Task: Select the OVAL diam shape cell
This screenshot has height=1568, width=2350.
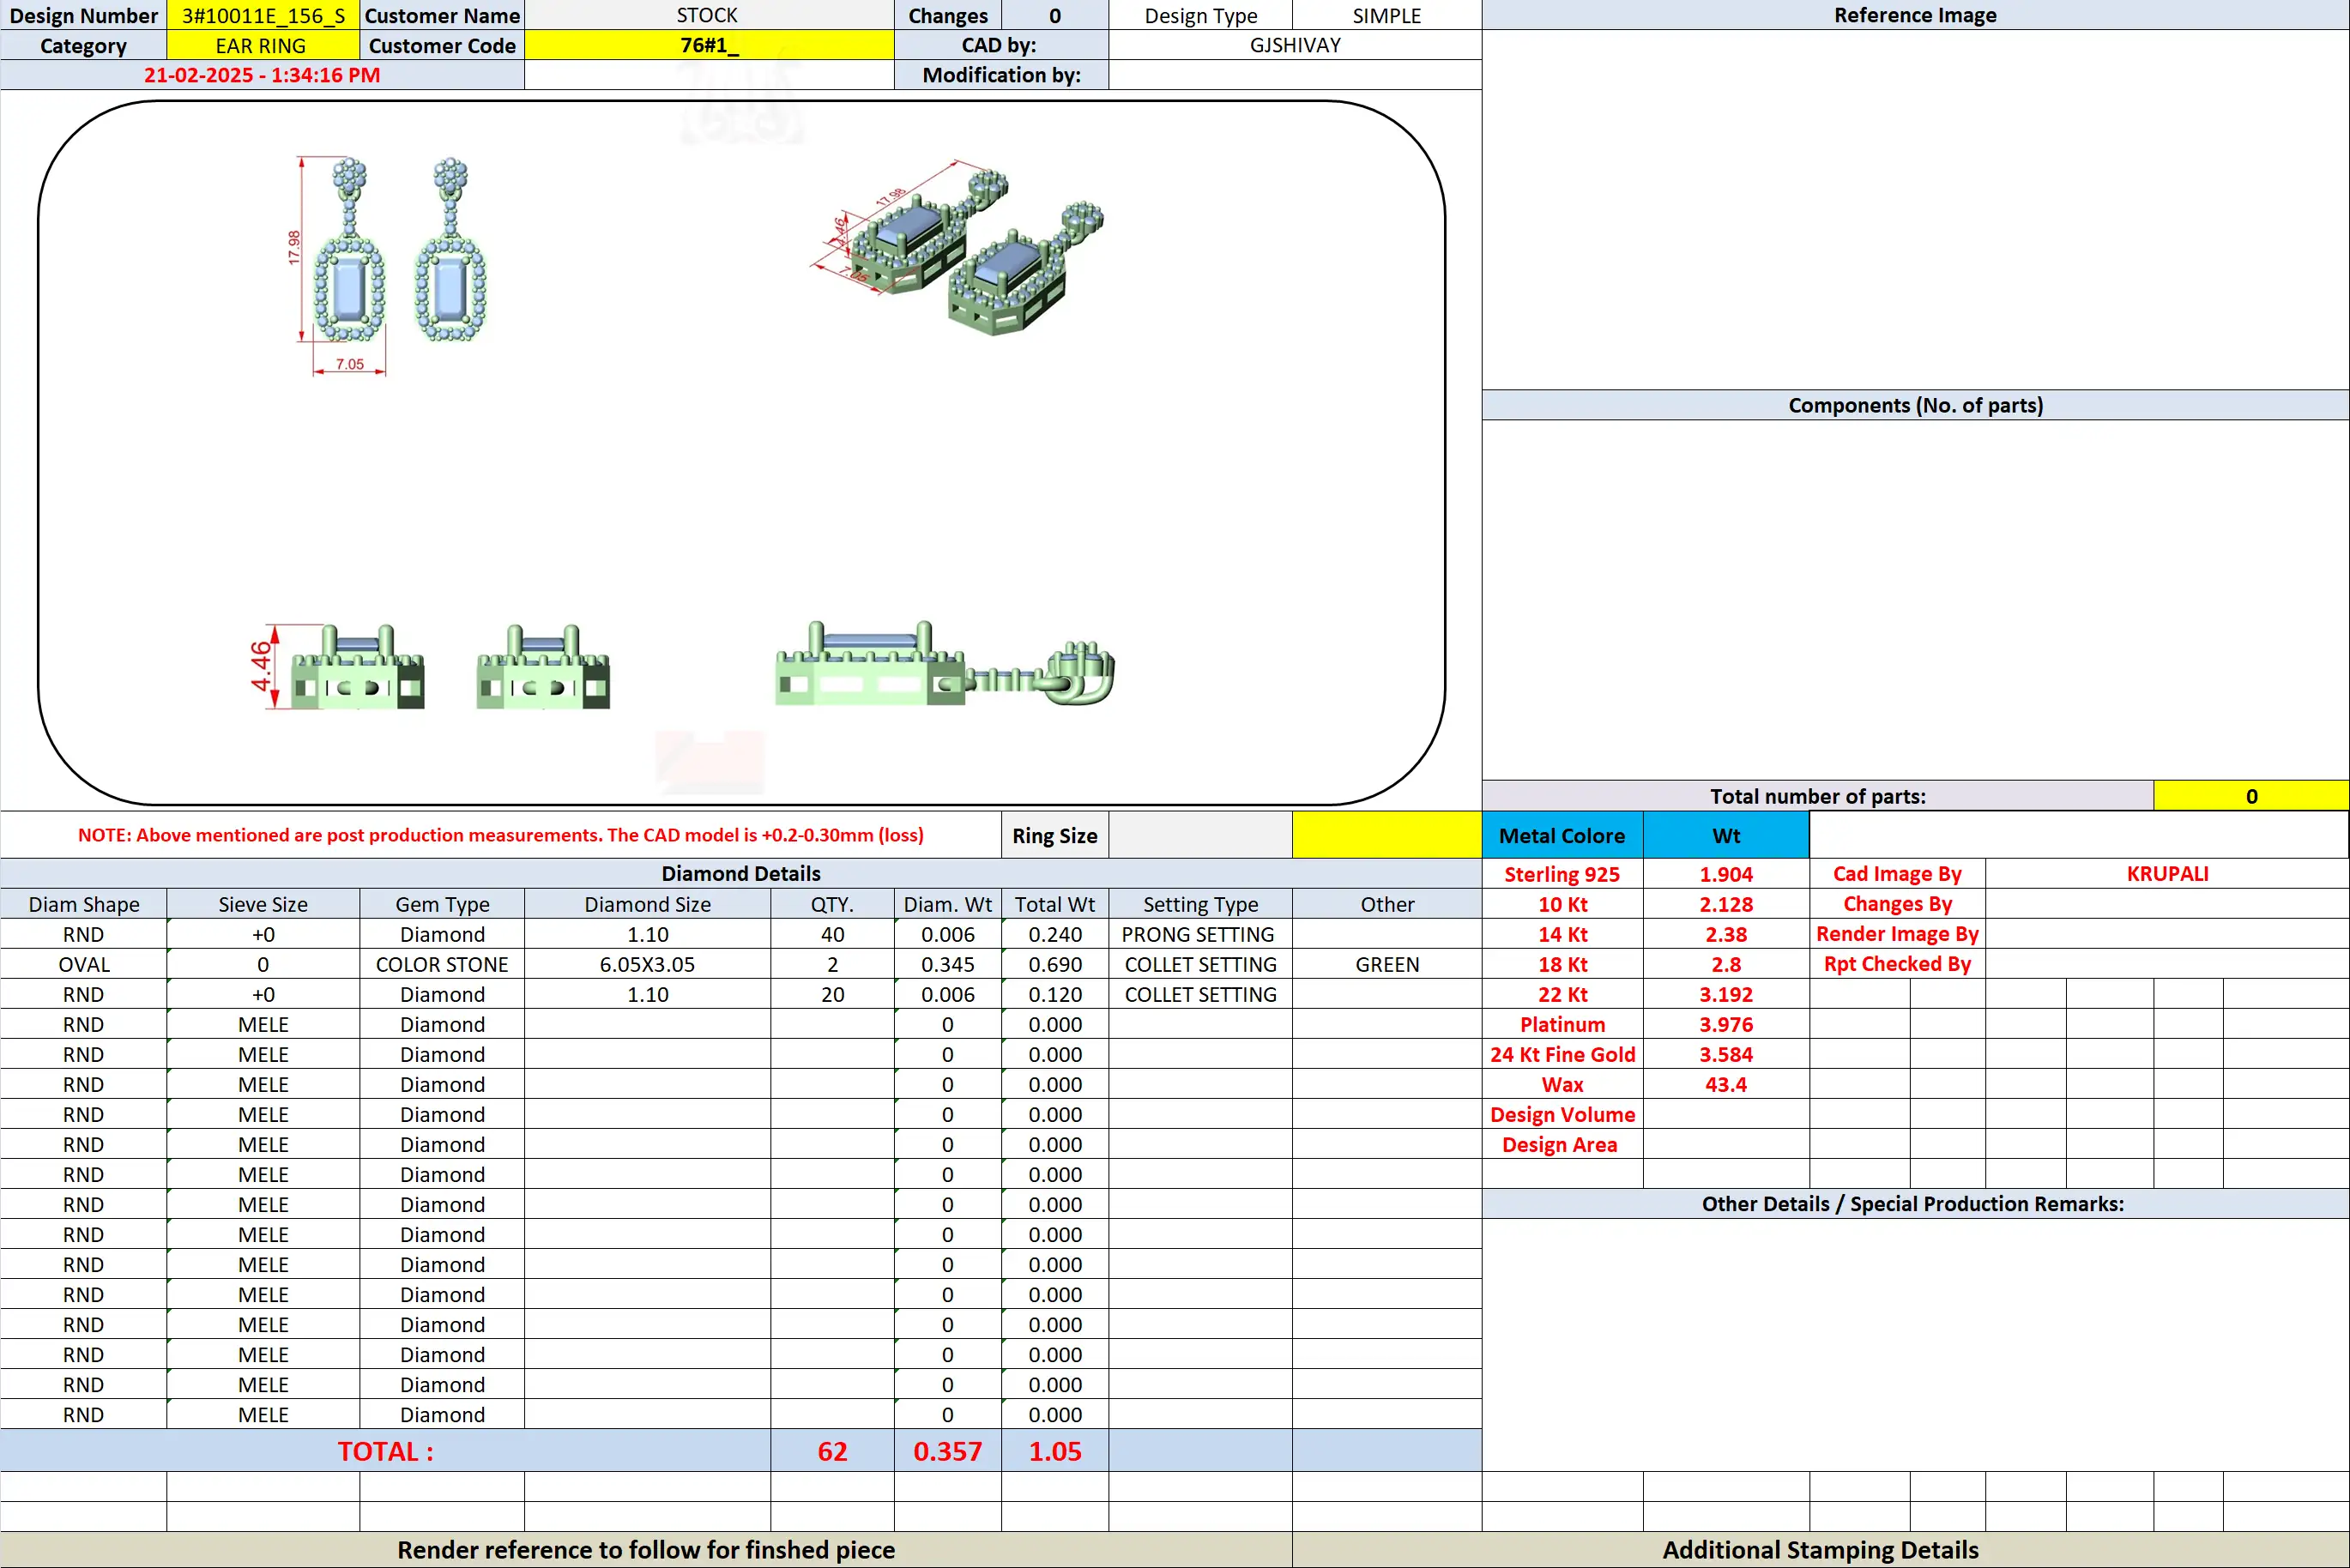Action: click(84, 964)
